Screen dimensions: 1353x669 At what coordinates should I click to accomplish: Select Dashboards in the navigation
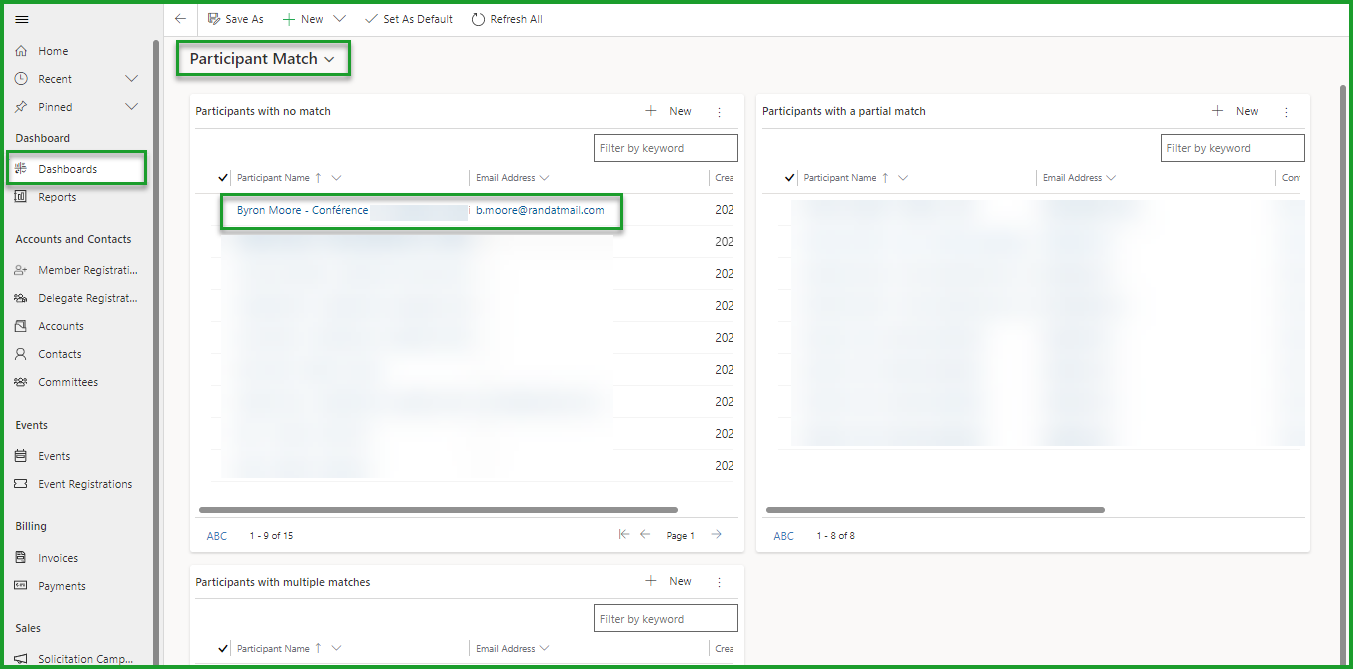(x=67, y=169)
